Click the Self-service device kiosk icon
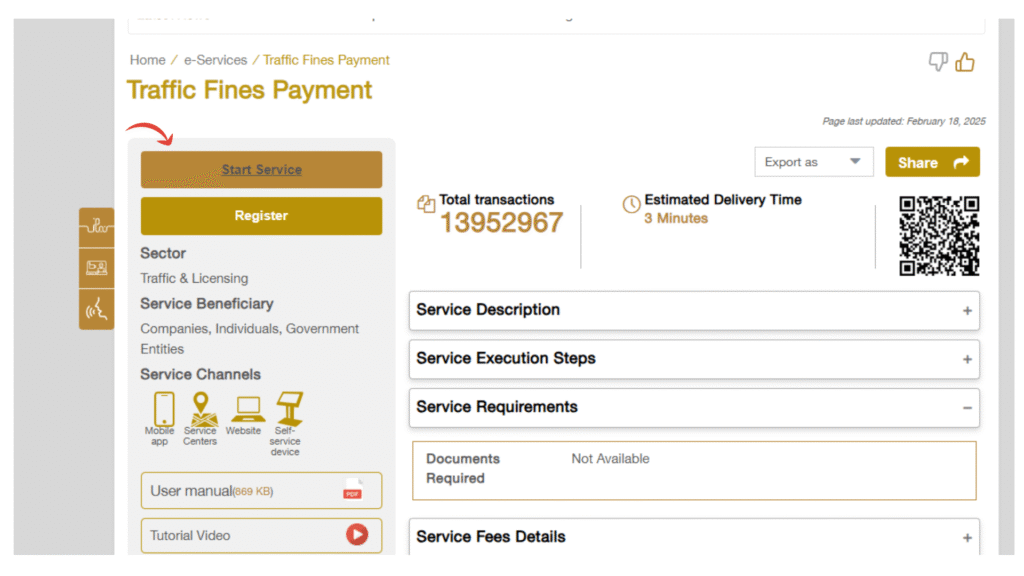1024x576 pixels. (289, 408)
